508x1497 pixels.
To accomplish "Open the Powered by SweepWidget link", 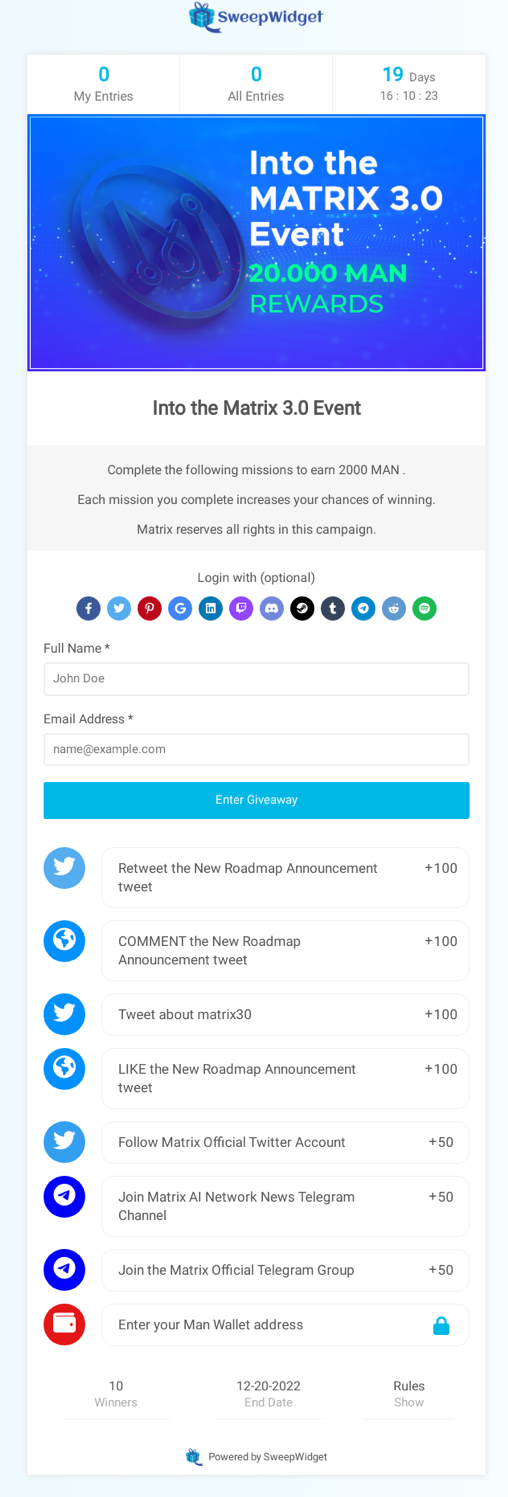I will (256, 1456).
